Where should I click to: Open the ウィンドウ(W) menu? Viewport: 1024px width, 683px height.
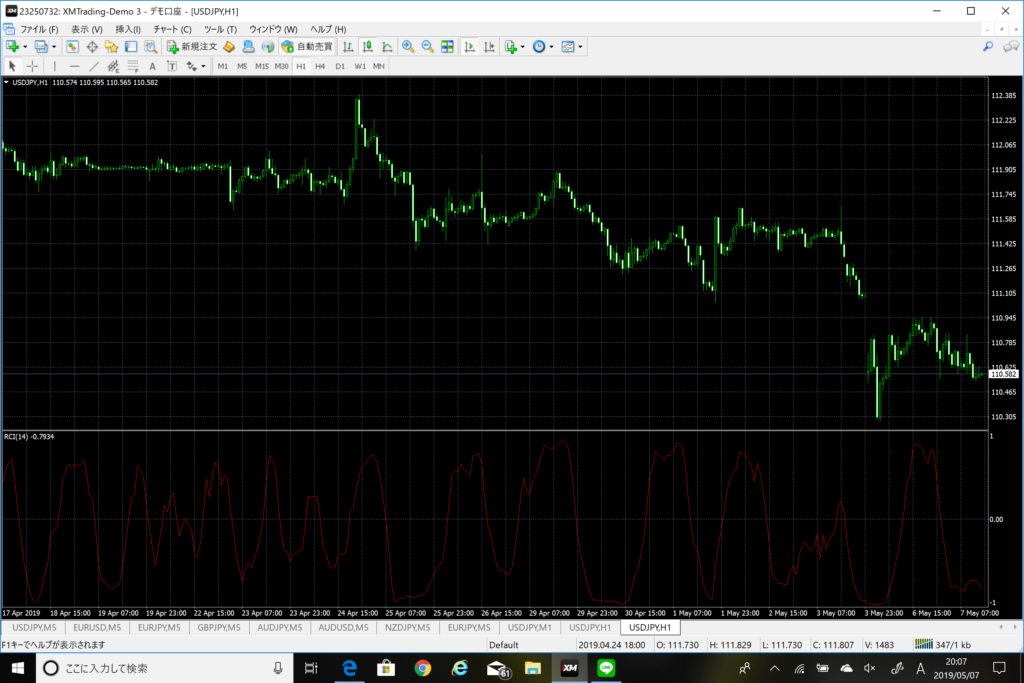pos(273,29)
